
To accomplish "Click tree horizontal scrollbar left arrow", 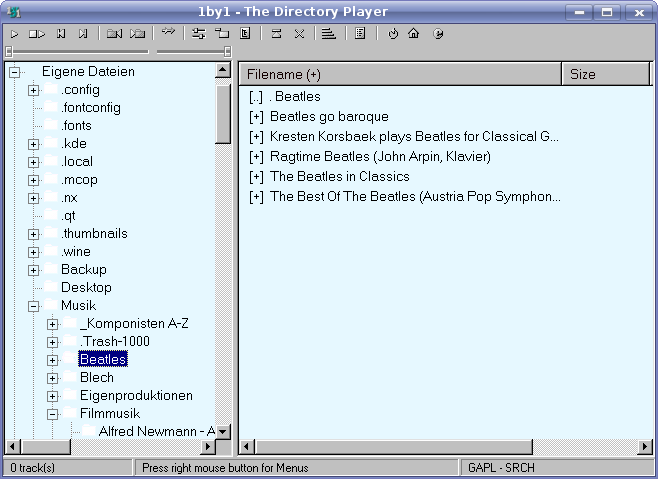I will coord(13,447).
